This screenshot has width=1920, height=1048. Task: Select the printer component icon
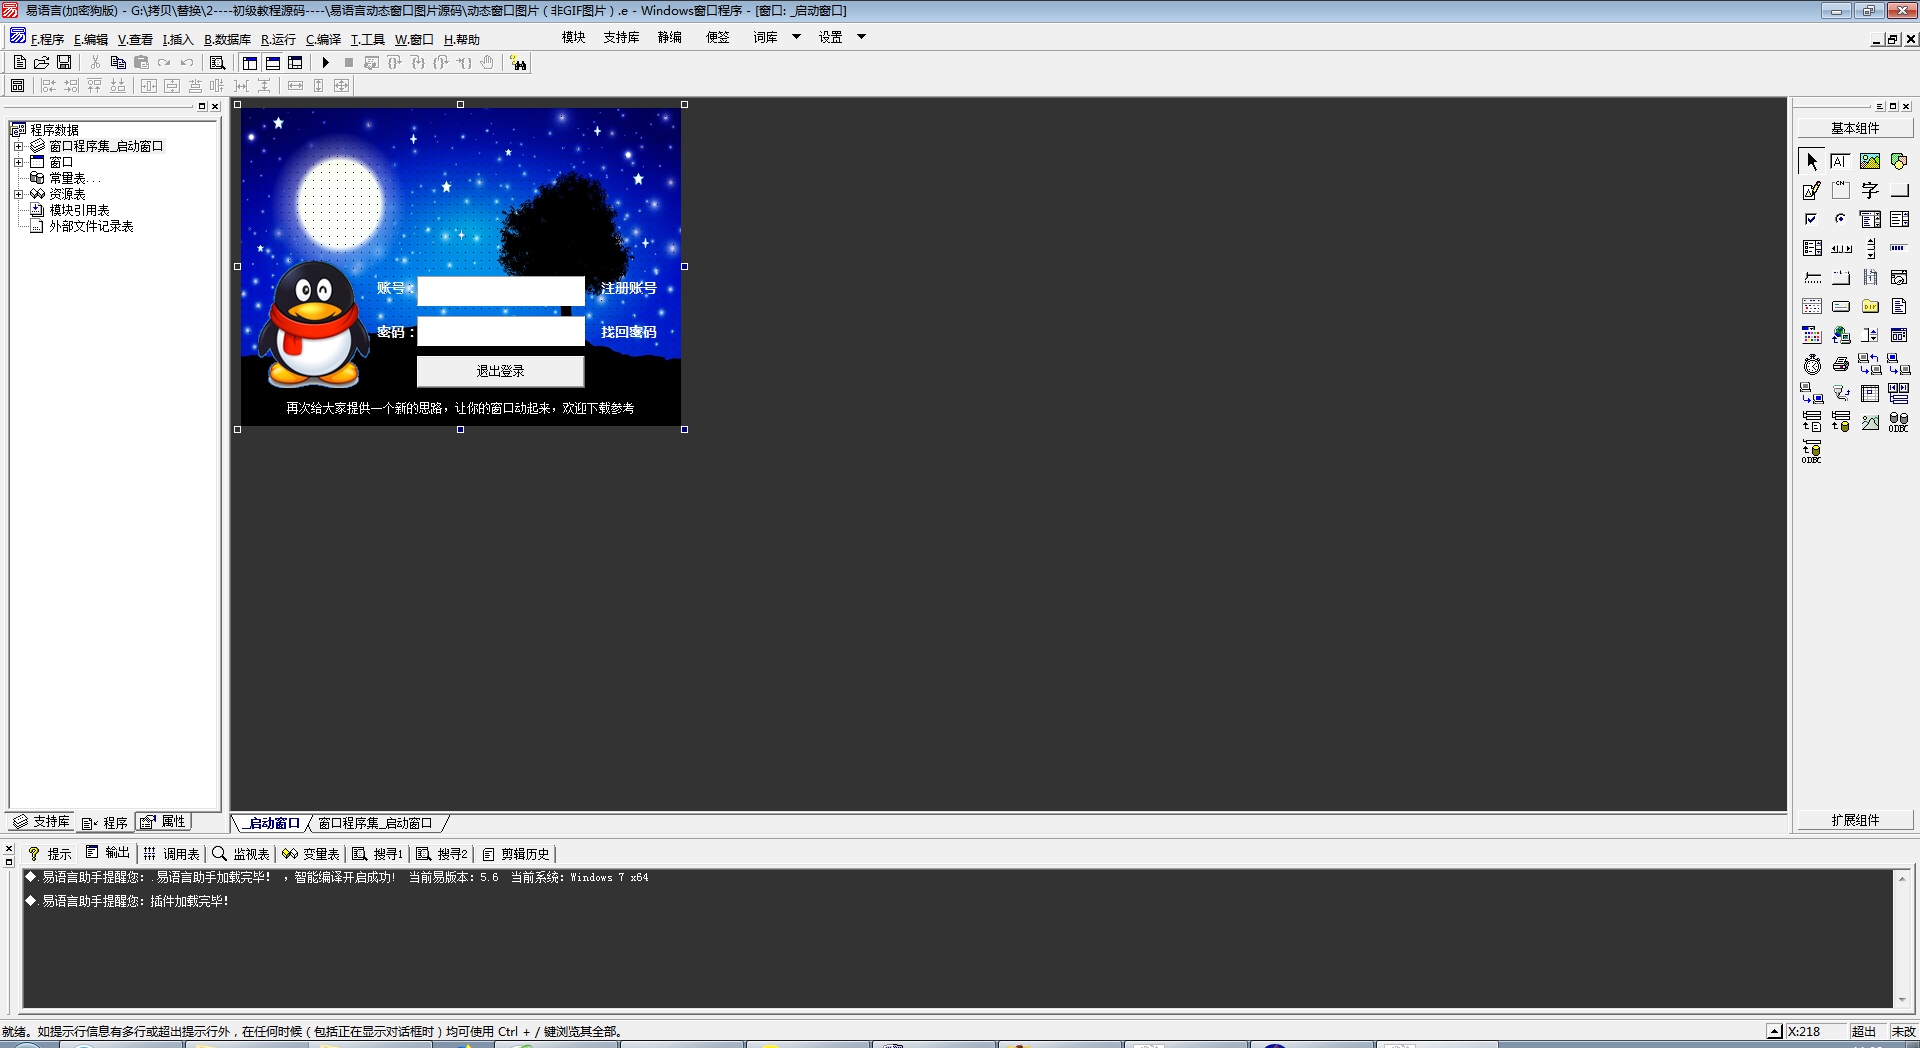coord(1840,364)
